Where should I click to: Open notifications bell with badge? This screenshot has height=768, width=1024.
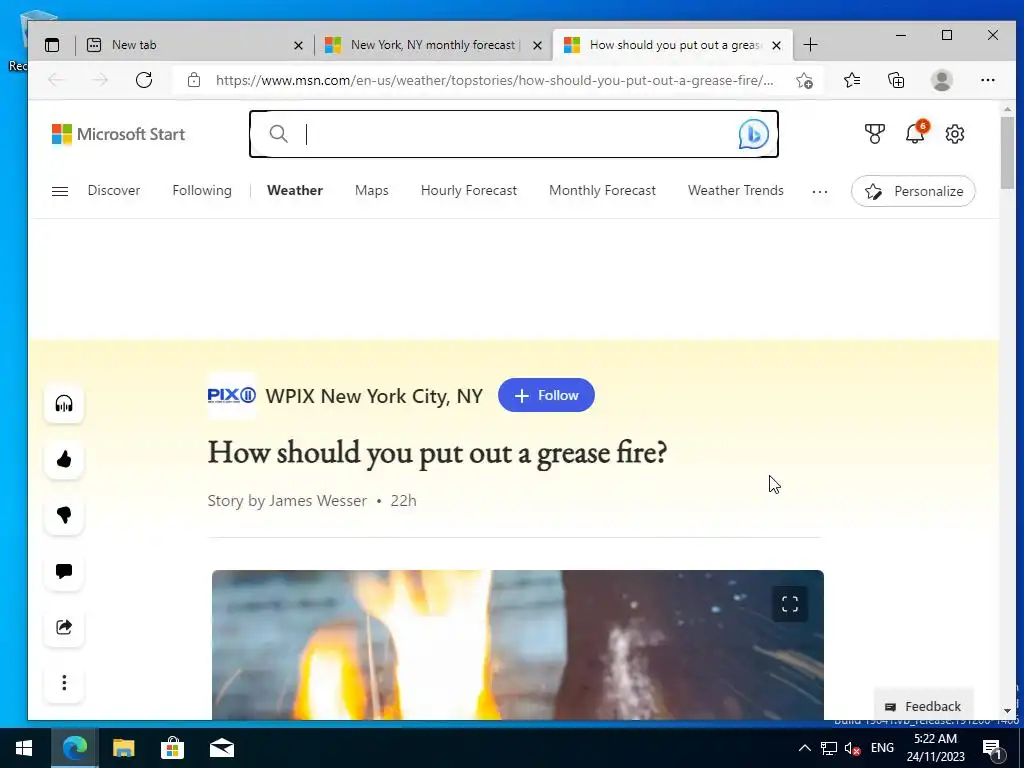916,133
